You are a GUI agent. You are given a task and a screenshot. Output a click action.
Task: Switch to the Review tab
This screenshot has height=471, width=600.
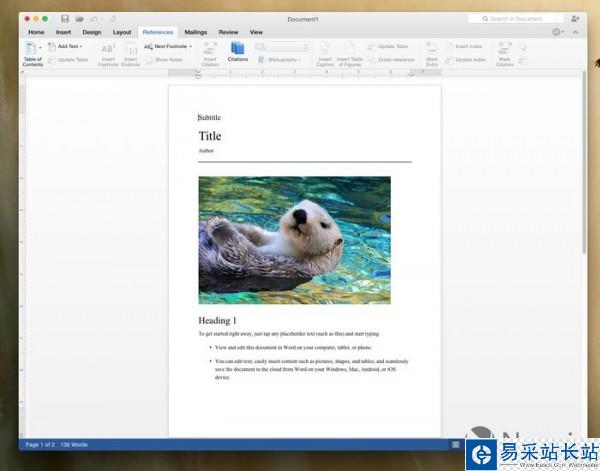tap(228, 32)
